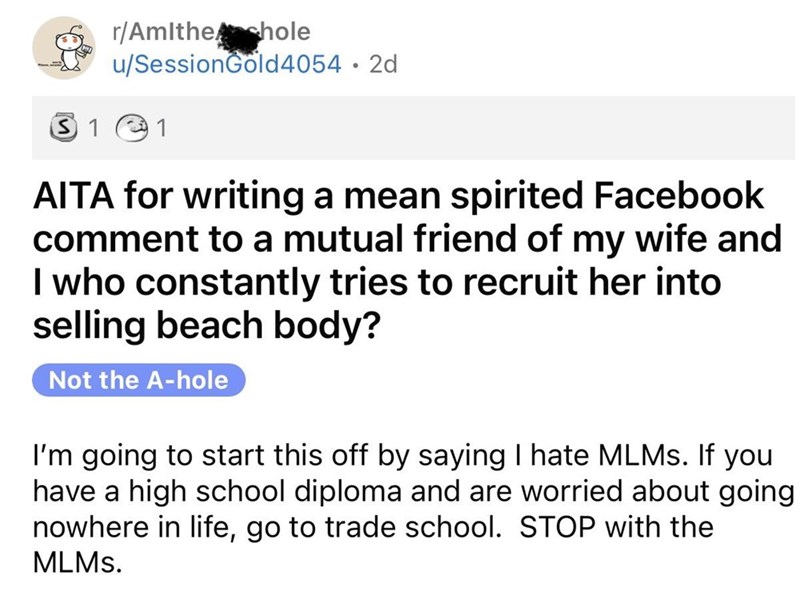Image resolution: width=800 pixels, height=591 pixels.
Task: Click the smiley face award icon
Action: [131, 127]
